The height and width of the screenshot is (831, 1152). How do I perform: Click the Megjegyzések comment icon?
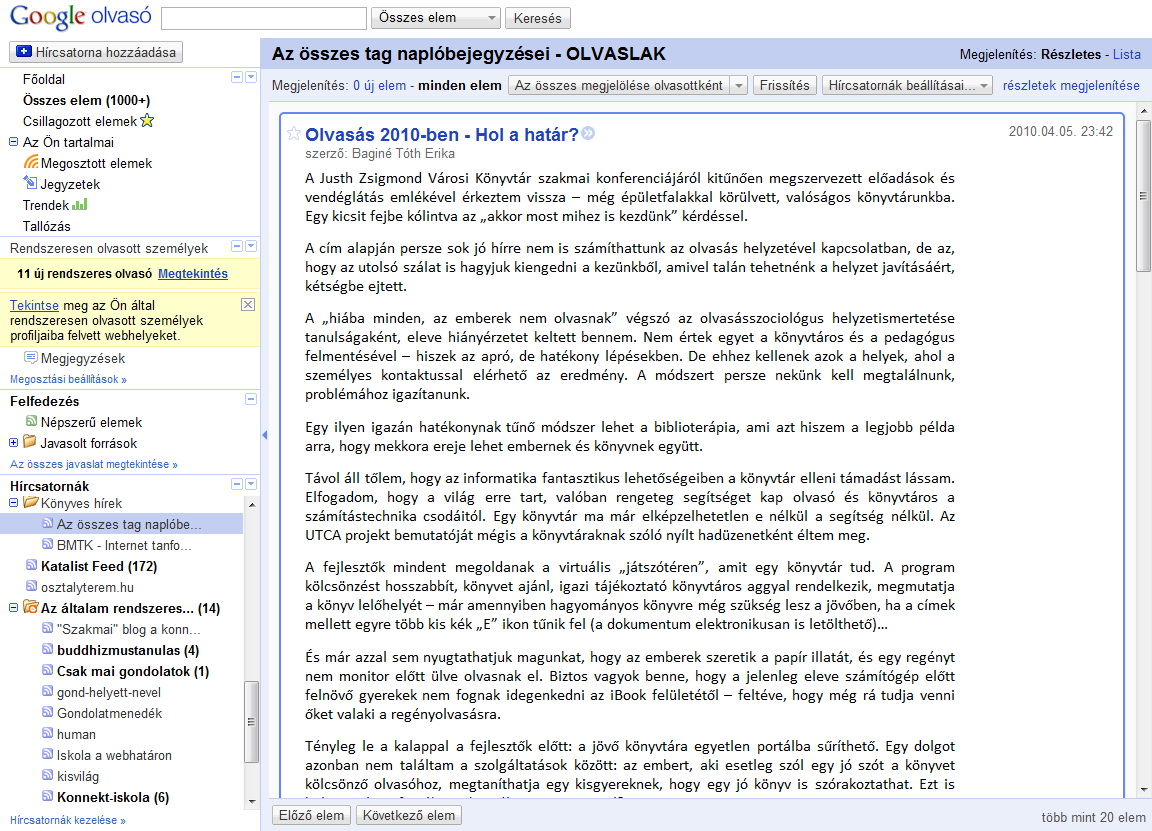point(31,358)
